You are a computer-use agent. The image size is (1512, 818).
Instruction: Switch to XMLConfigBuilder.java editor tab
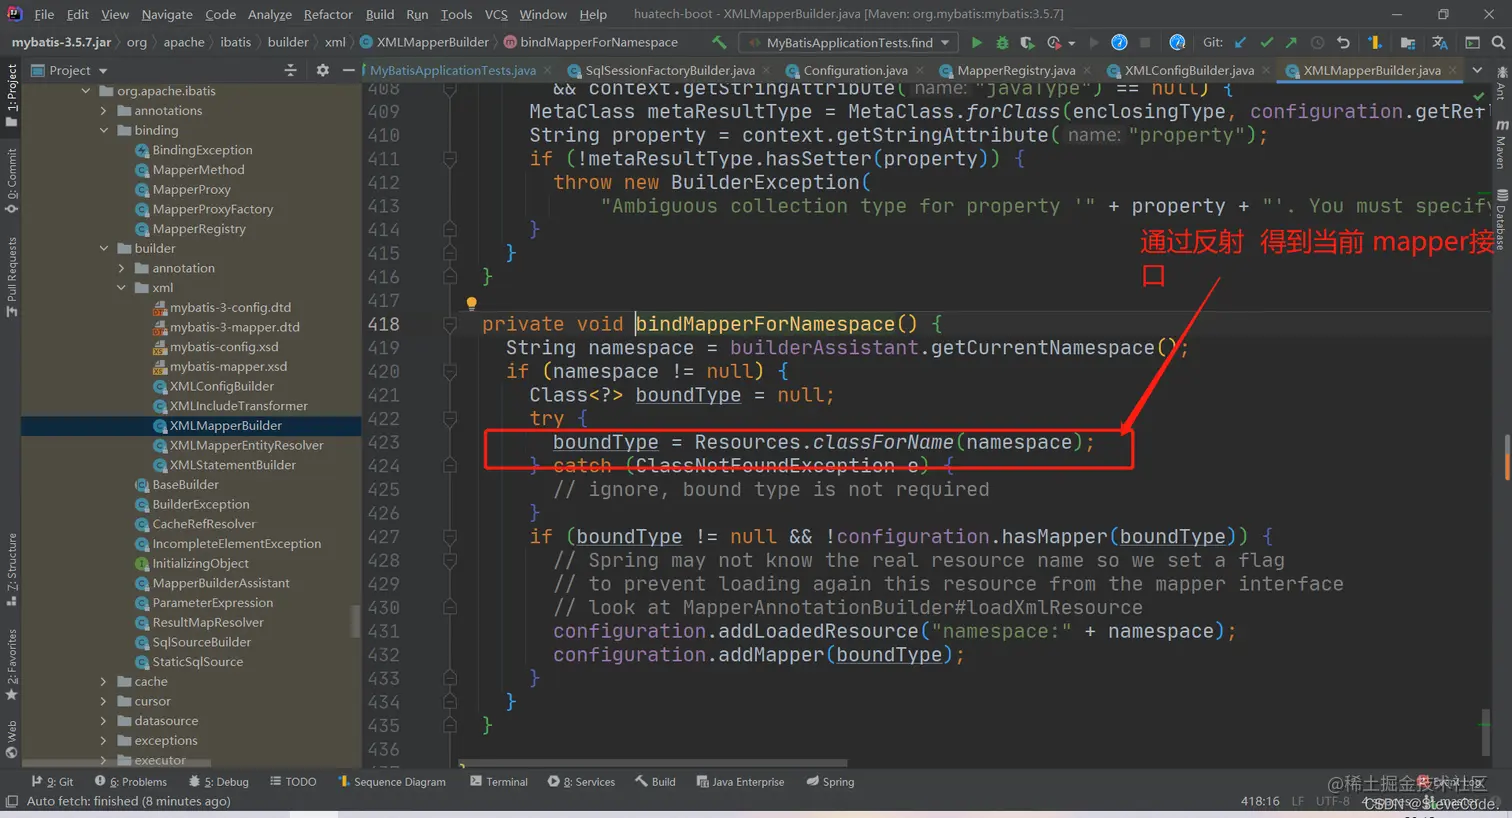tap(1189, 70)
